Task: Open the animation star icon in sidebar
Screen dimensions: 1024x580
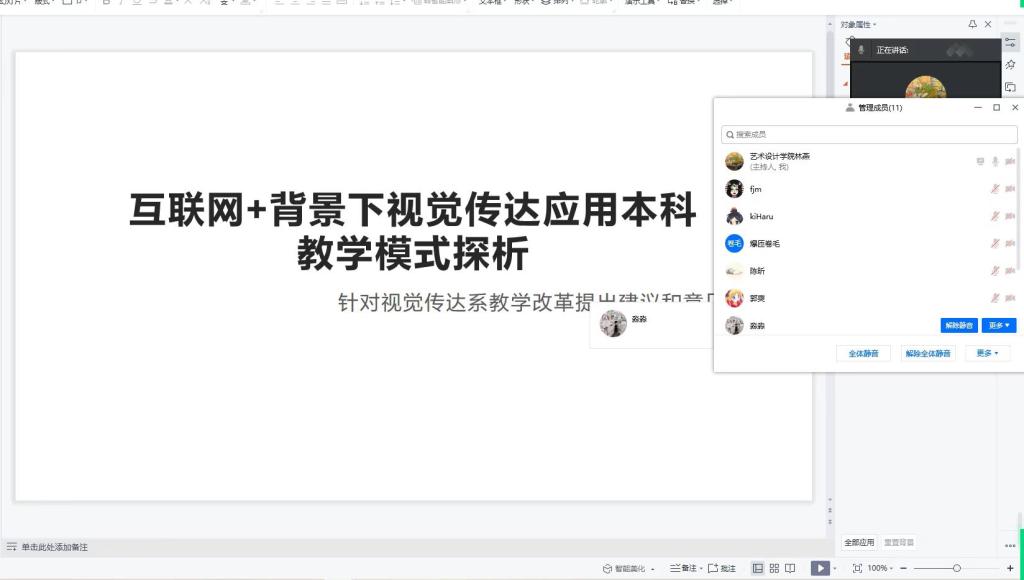Action: 1010,64
